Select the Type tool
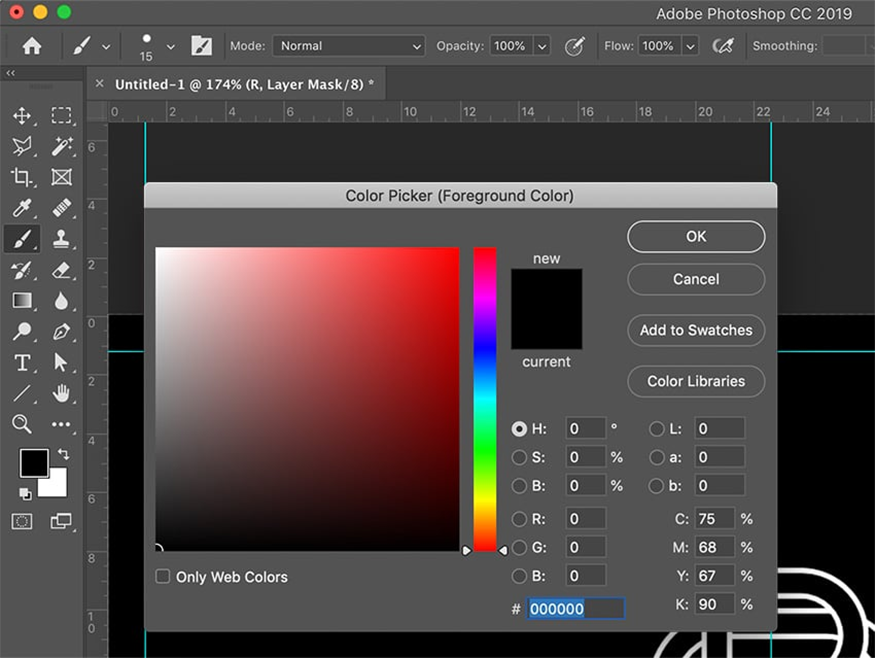Screen dimensions: 875x658 [x=22, y=362]
